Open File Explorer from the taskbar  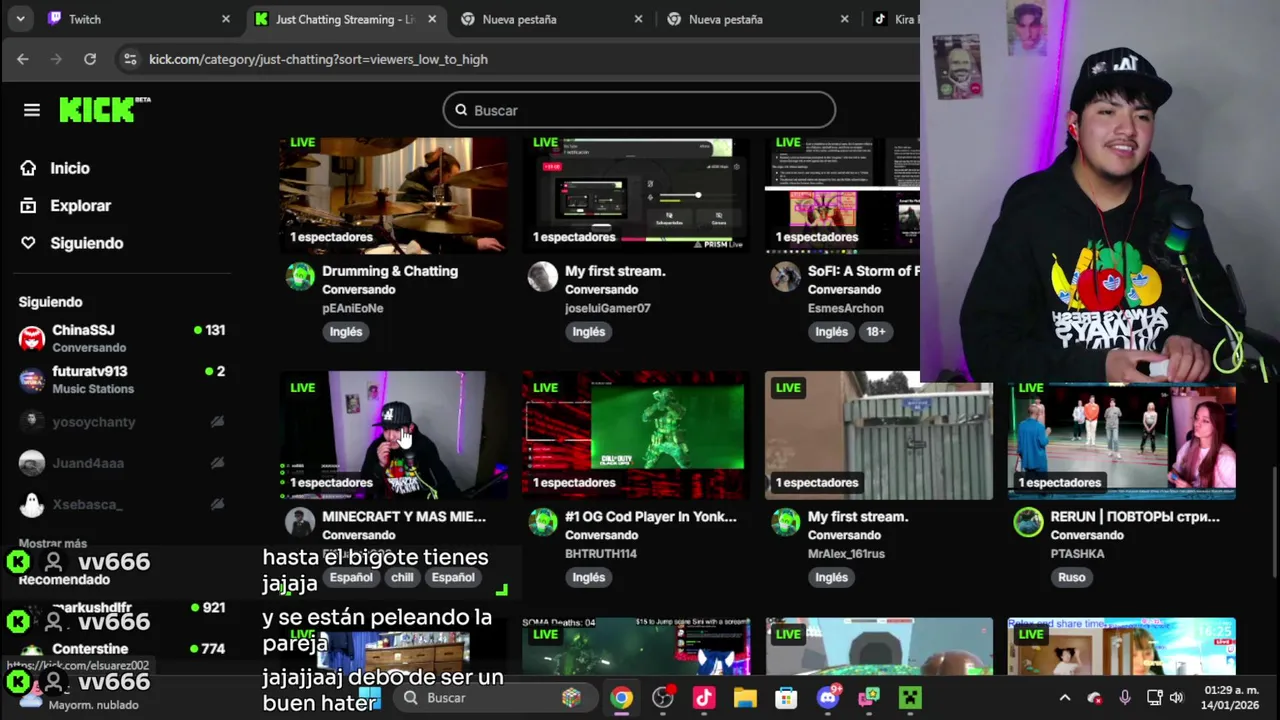(x=745, y=698)
